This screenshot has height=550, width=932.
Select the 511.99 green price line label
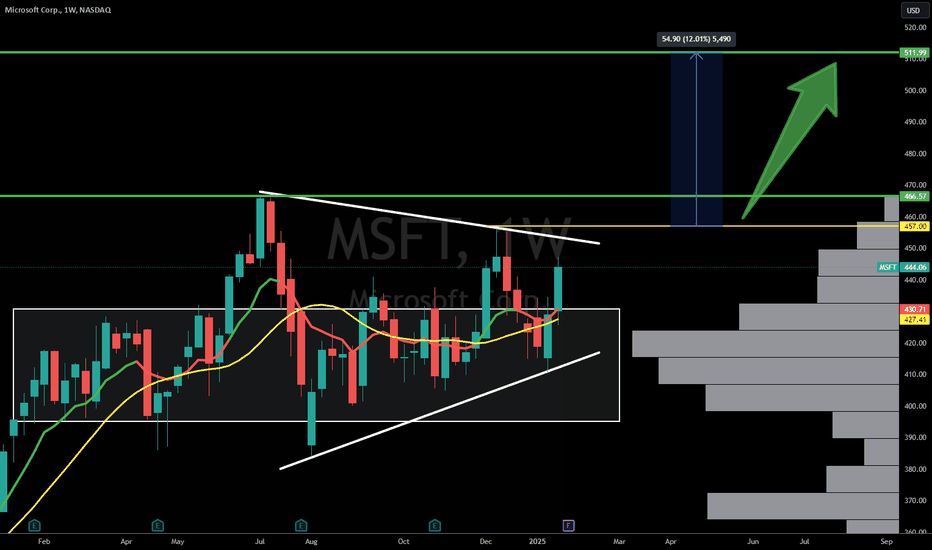coord(915,53)
